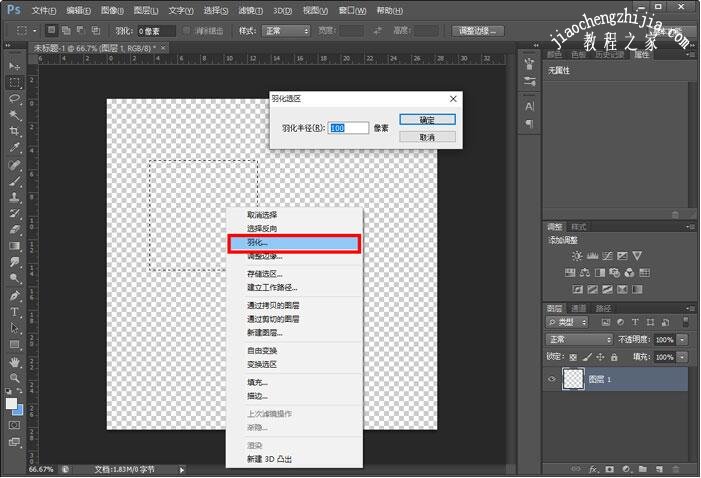Select the Move tool in toolbar

pyautogui.click(x=15, y=66)
